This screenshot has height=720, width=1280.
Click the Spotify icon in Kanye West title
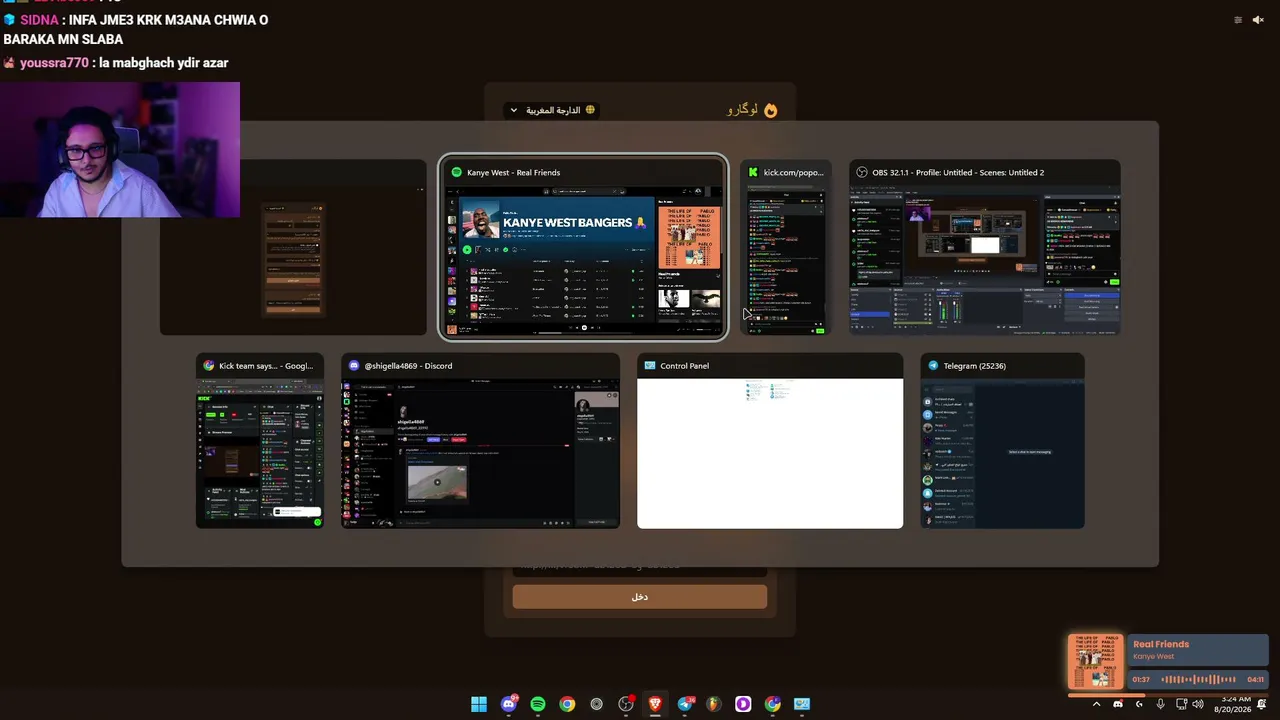click(x=456, y=173)
